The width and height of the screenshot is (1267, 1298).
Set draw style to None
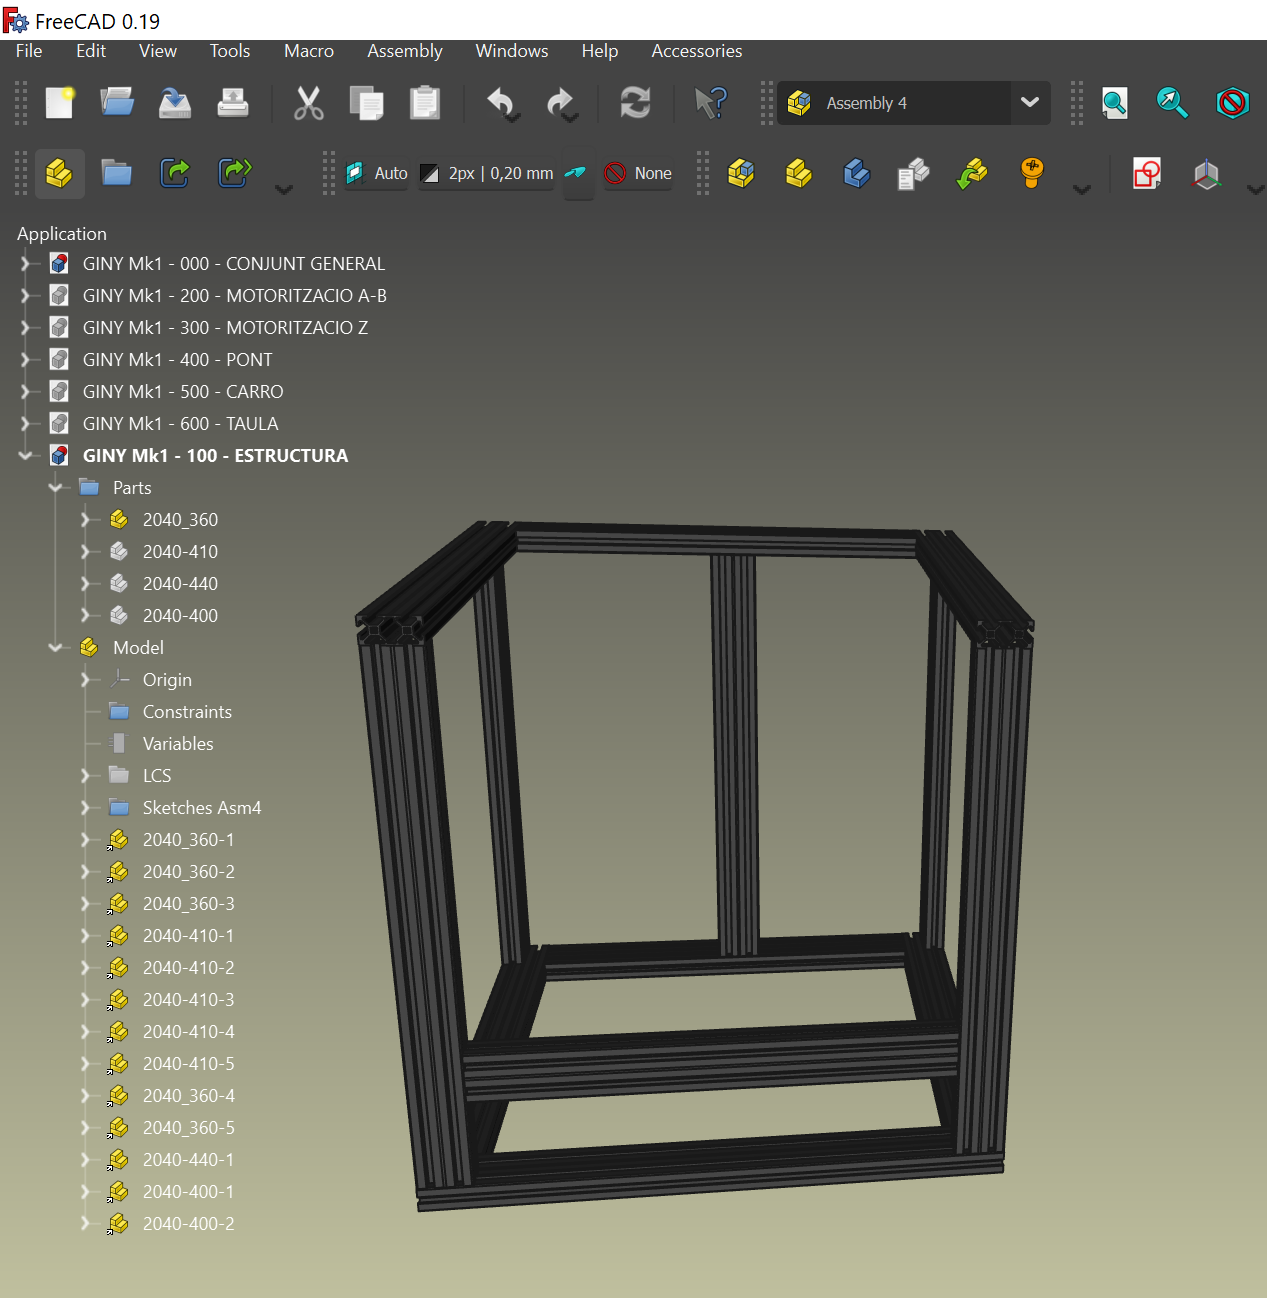click(x=637, y=173)
